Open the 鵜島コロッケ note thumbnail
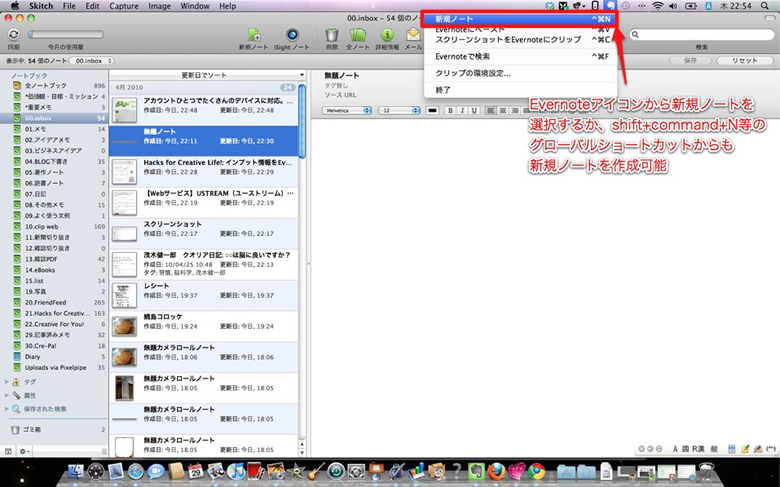This screenshot has width=780, height=487. click(124, 326)
